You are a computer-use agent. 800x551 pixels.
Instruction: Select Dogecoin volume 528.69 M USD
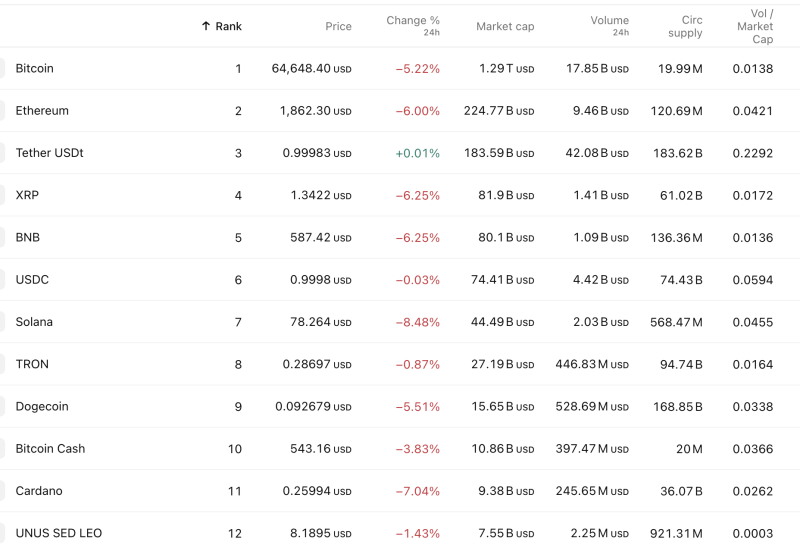pyautogui.click(x=592, y=407)
